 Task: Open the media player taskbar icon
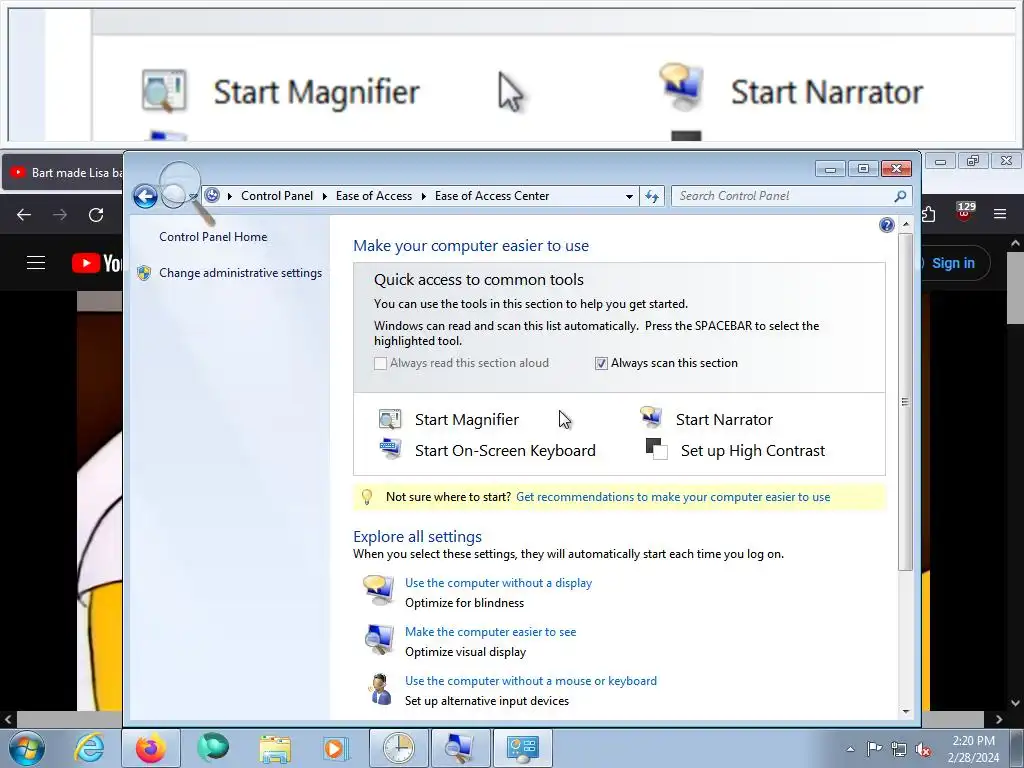tap(337, 748)
